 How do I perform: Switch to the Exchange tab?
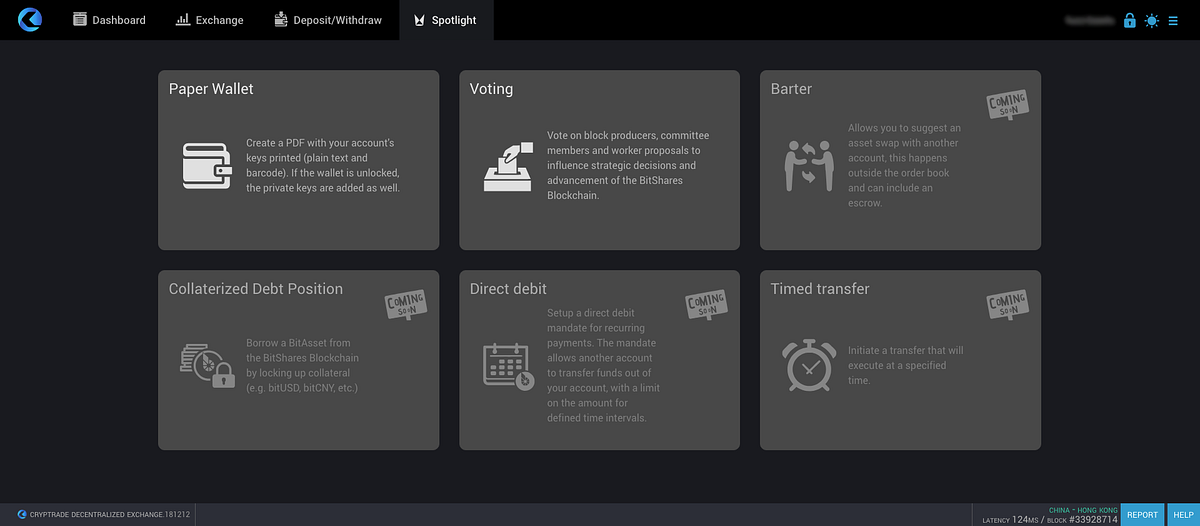pos(209,20)
